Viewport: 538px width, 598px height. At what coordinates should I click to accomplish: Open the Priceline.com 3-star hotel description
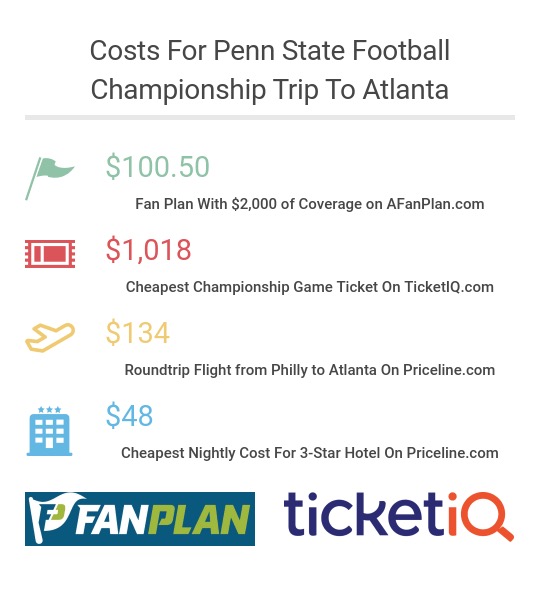point(310,453)
